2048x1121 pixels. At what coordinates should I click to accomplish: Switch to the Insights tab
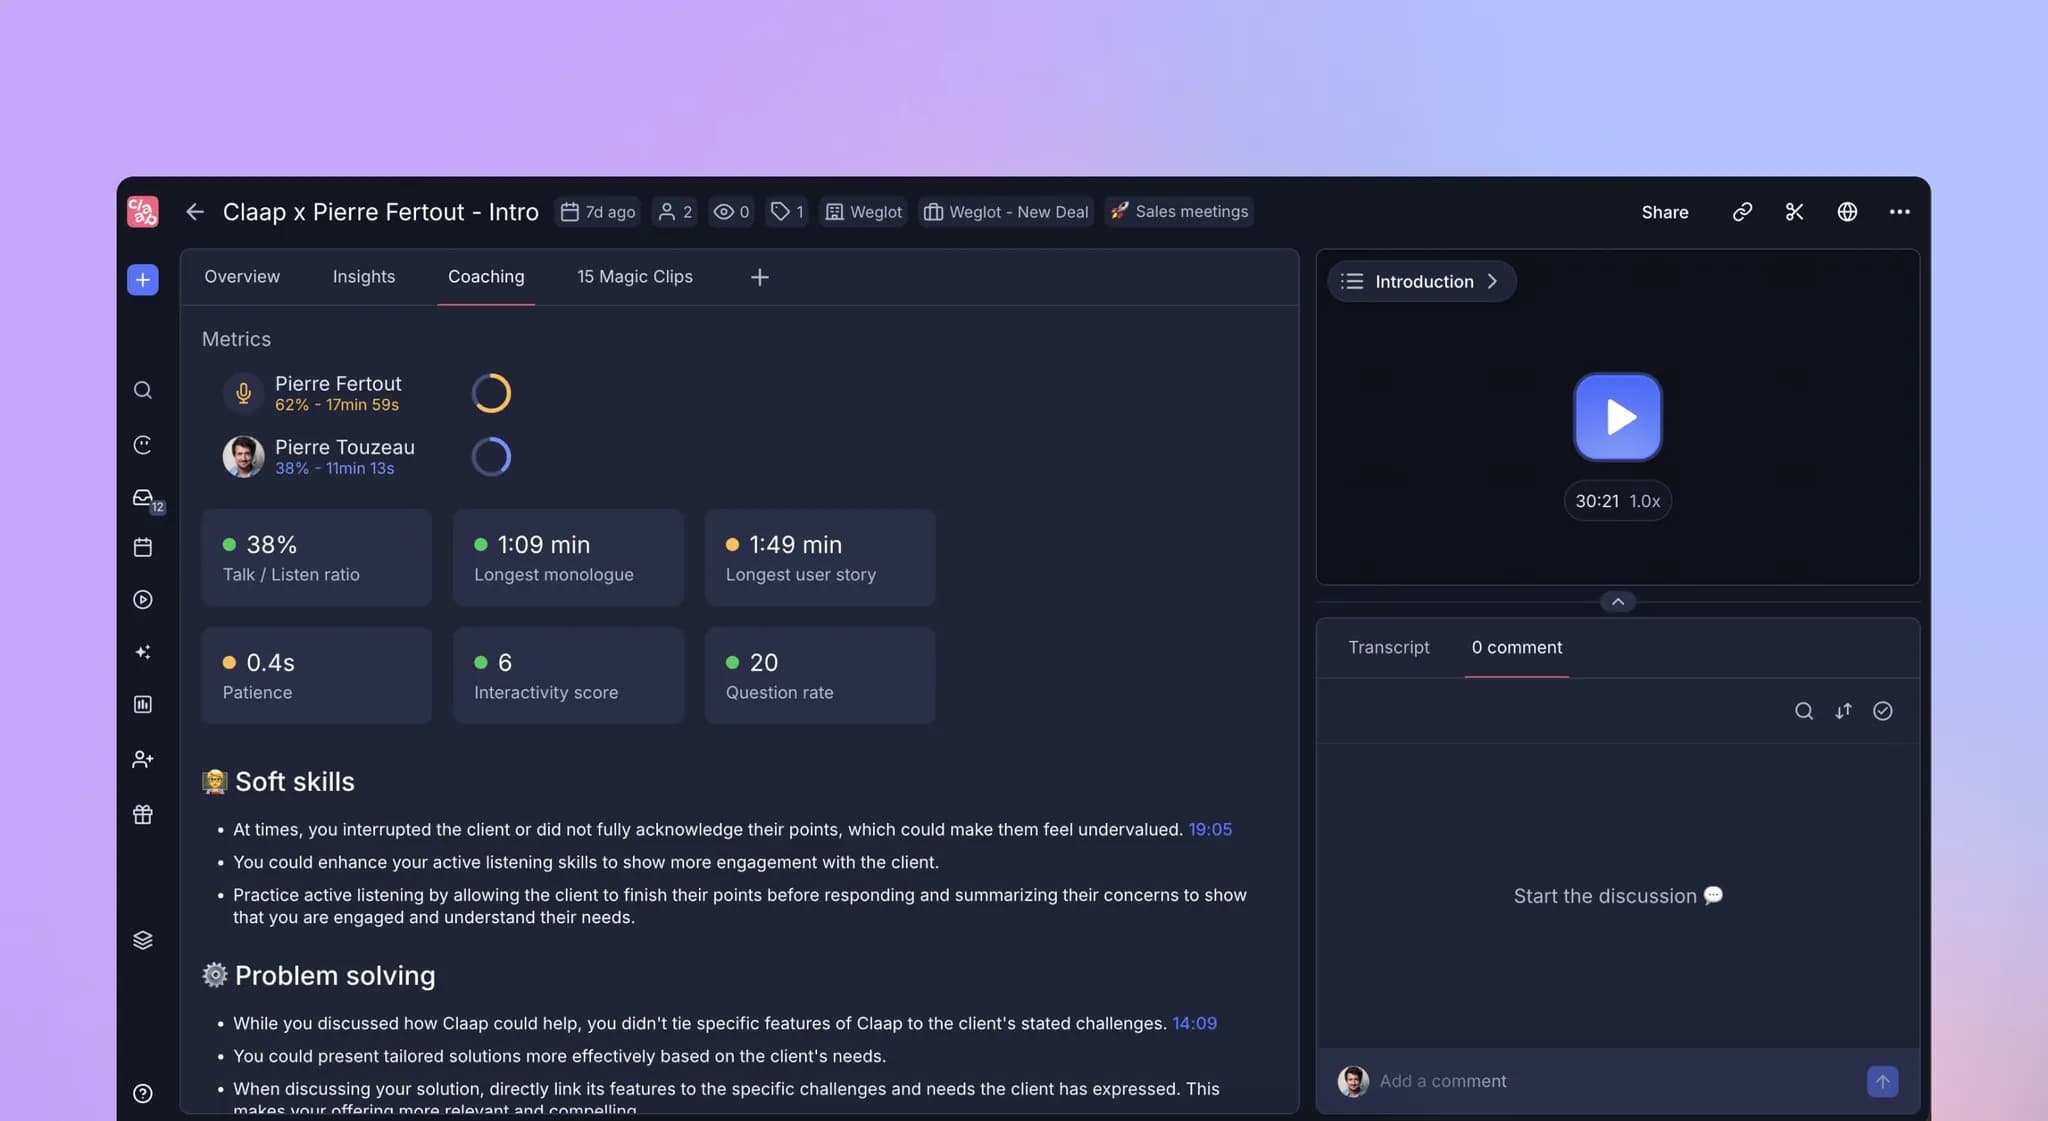364,277
